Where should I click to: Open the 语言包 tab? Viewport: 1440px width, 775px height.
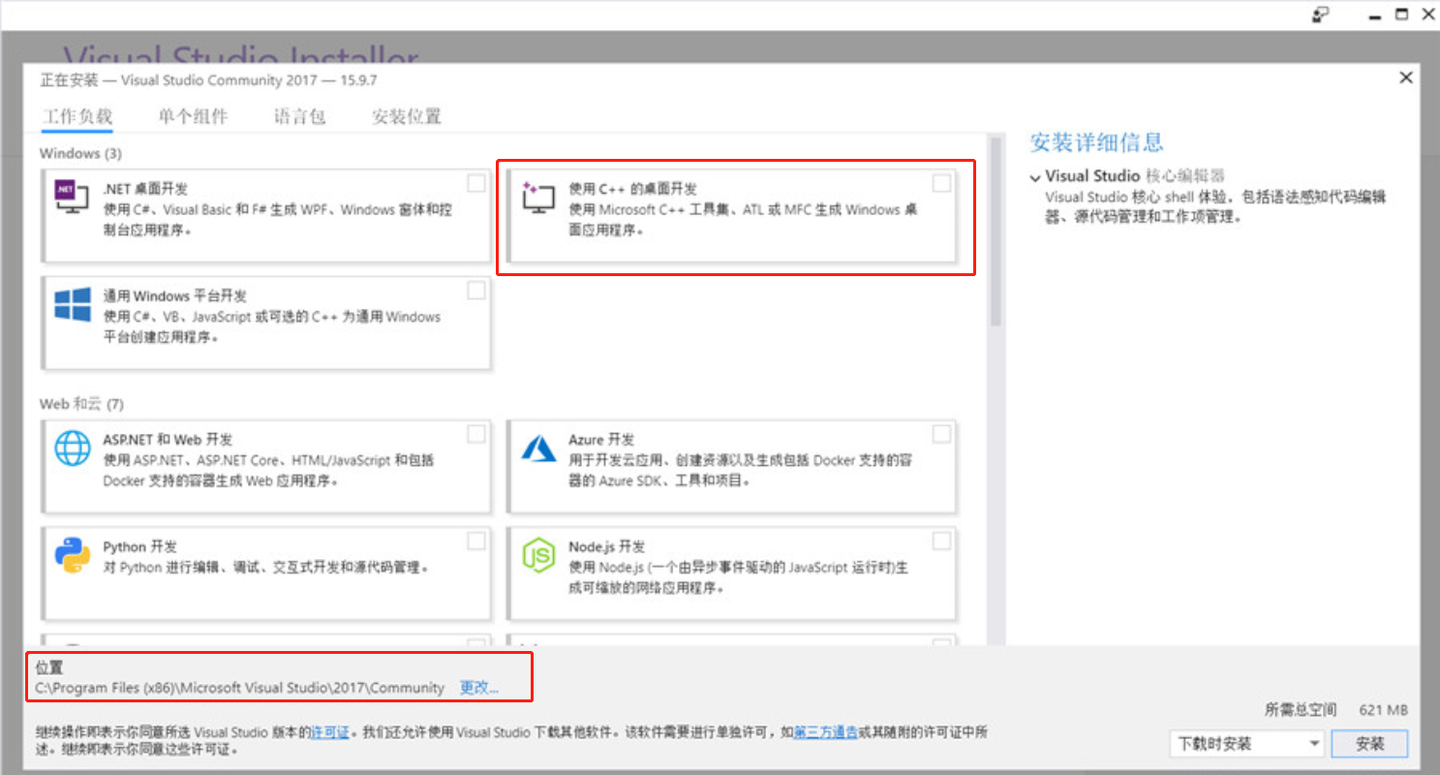pyautogui.click(x=298, y=116)
